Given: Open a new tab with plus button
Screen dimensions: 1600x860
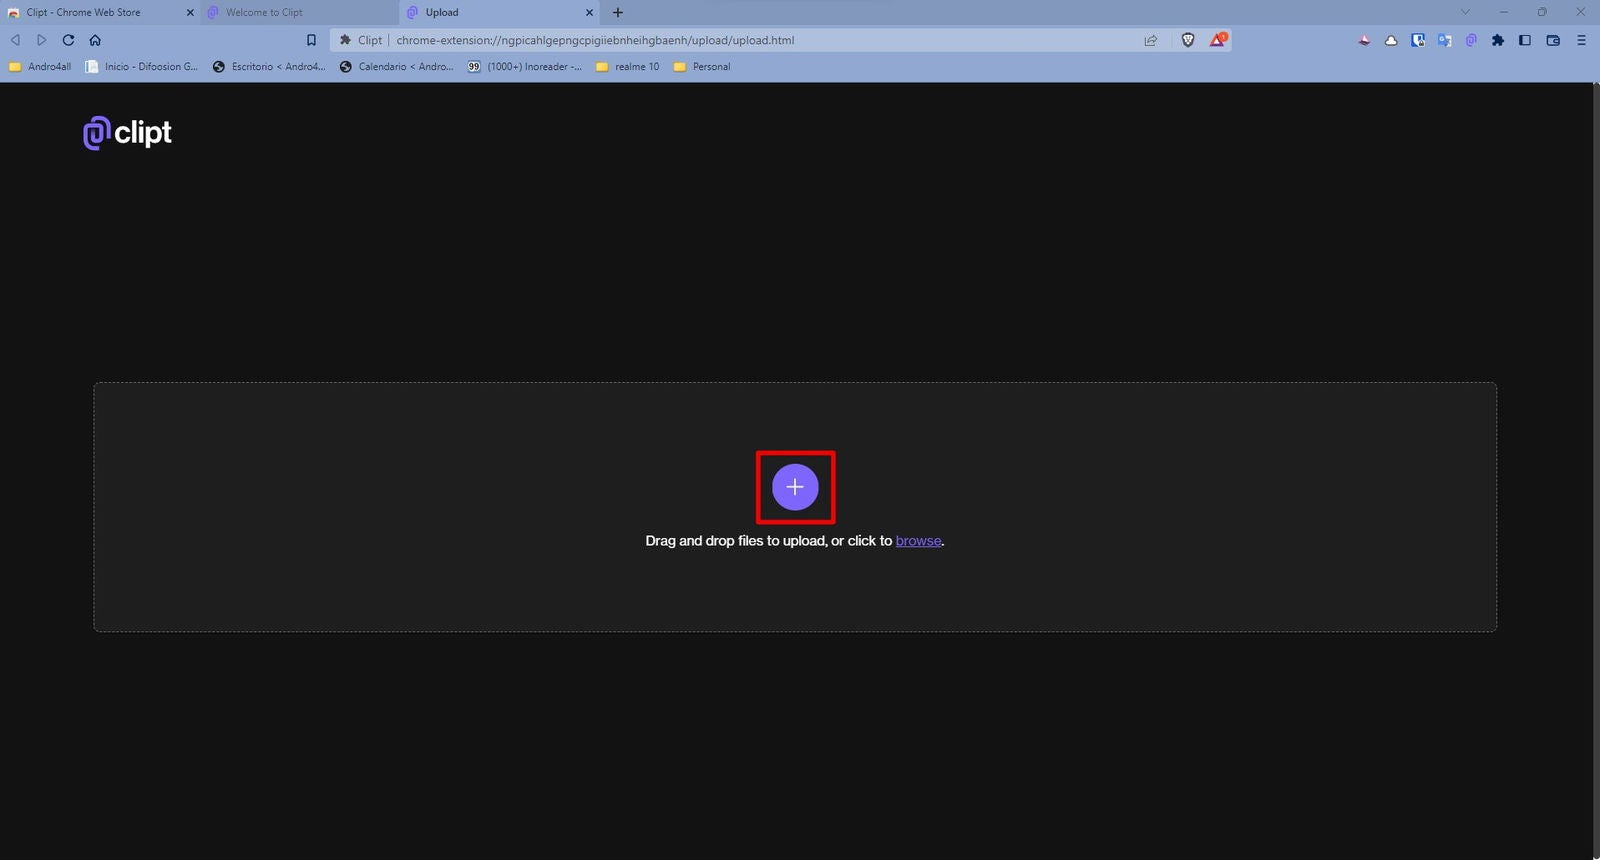Looking at the screenshot, I should point(618,12).
